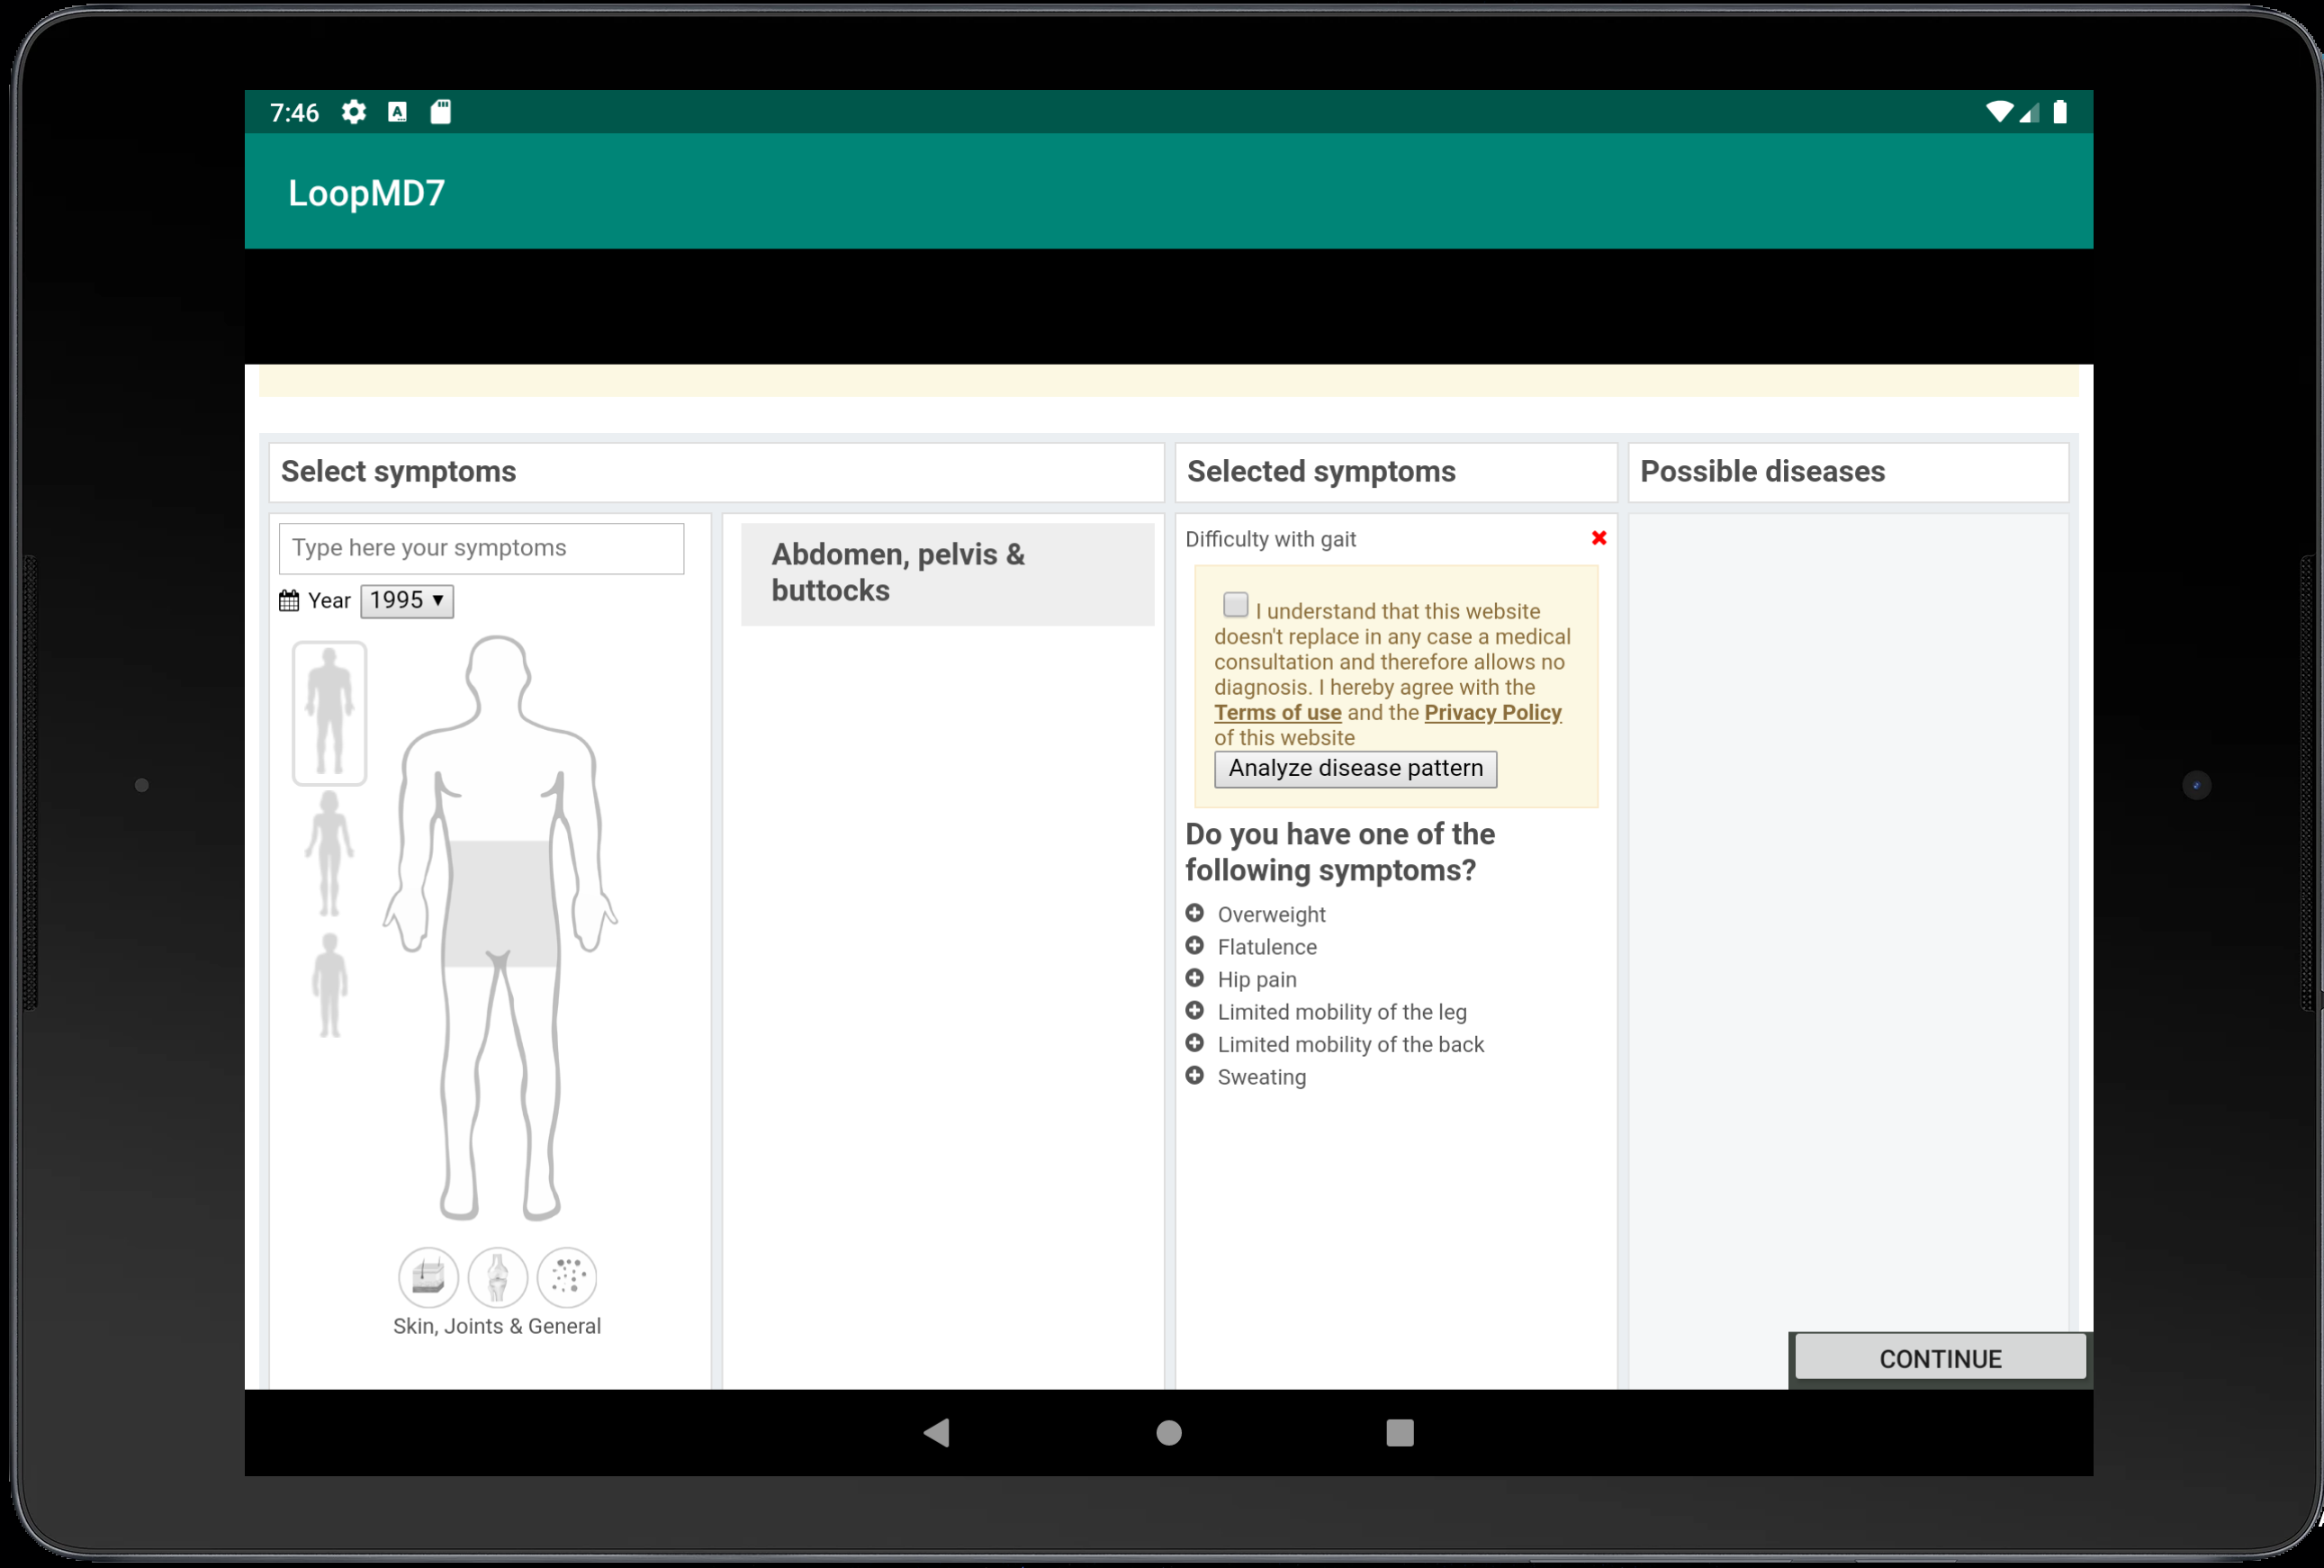The height and width of the screenshot is (1568, 2324).
Task: Click the "Type here your symptoms" field
Action: coord(481,549)
